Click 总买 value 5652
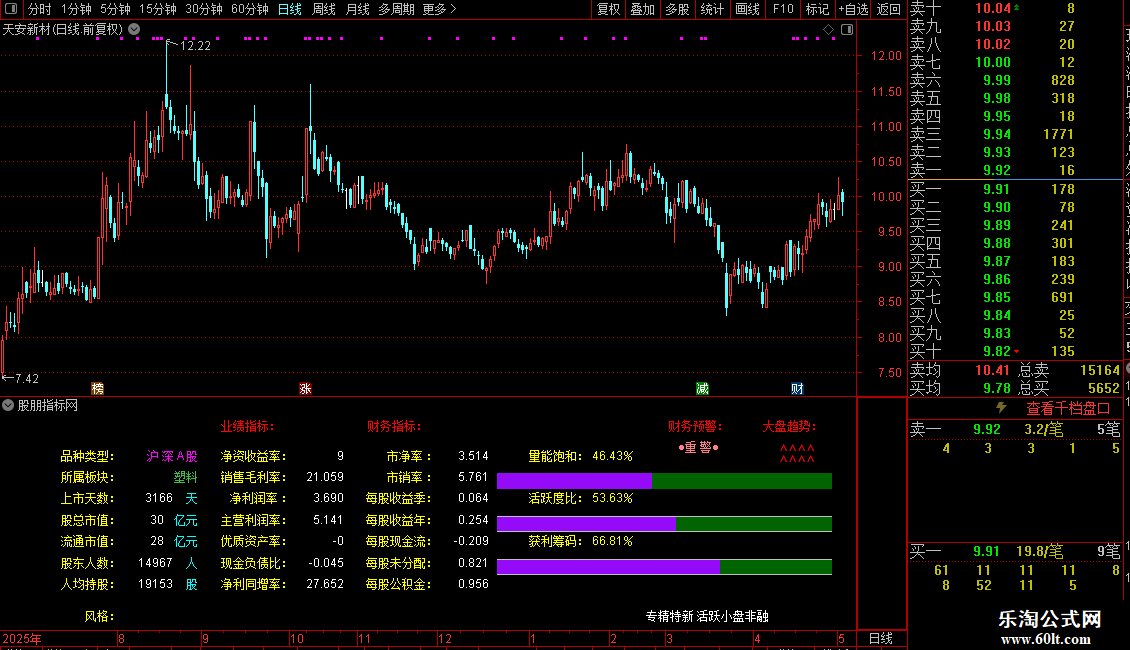 1103,388
